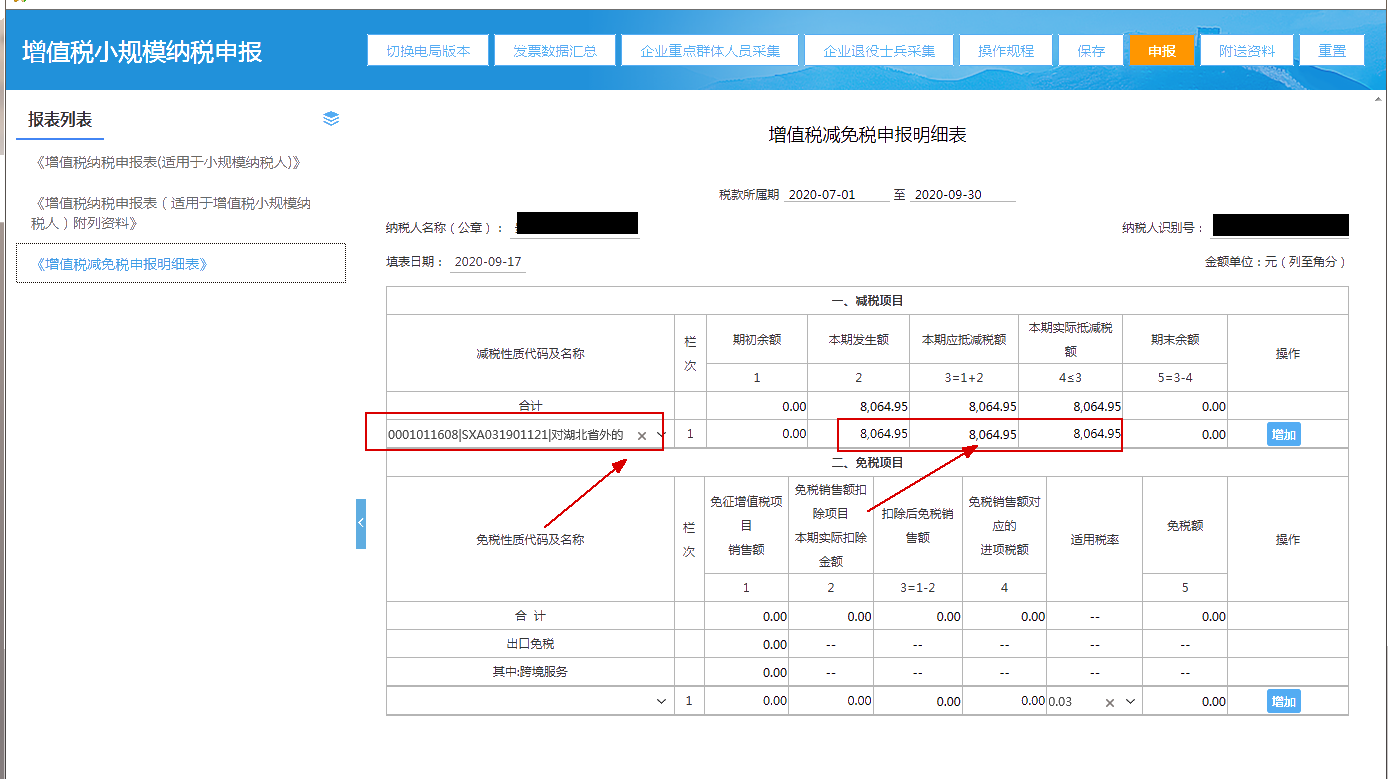
Task: Click the 金额单位：元（列至角分） label
Action: pos(1277,262)
